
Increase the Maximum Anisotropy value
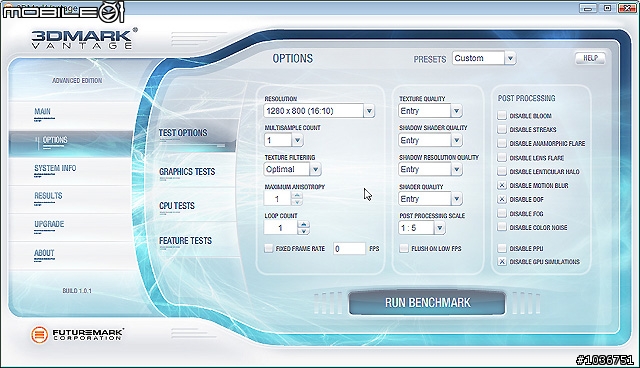coord(297,195)
